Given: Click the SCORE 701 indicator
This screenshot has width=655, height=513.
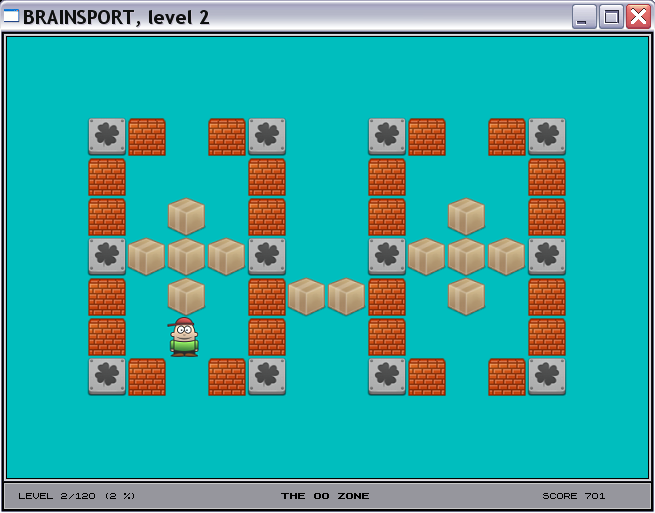Looking at the screenshot, I should tap(574, 496).
